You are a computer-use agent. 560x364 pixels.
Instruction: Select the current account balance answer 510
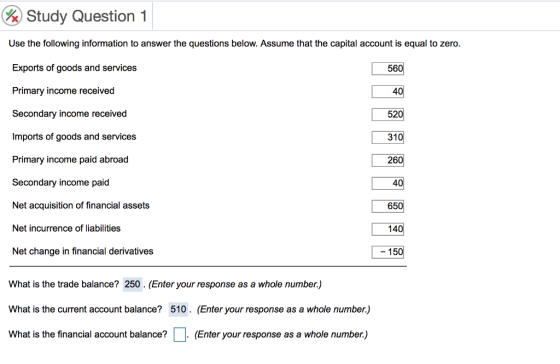178,309
